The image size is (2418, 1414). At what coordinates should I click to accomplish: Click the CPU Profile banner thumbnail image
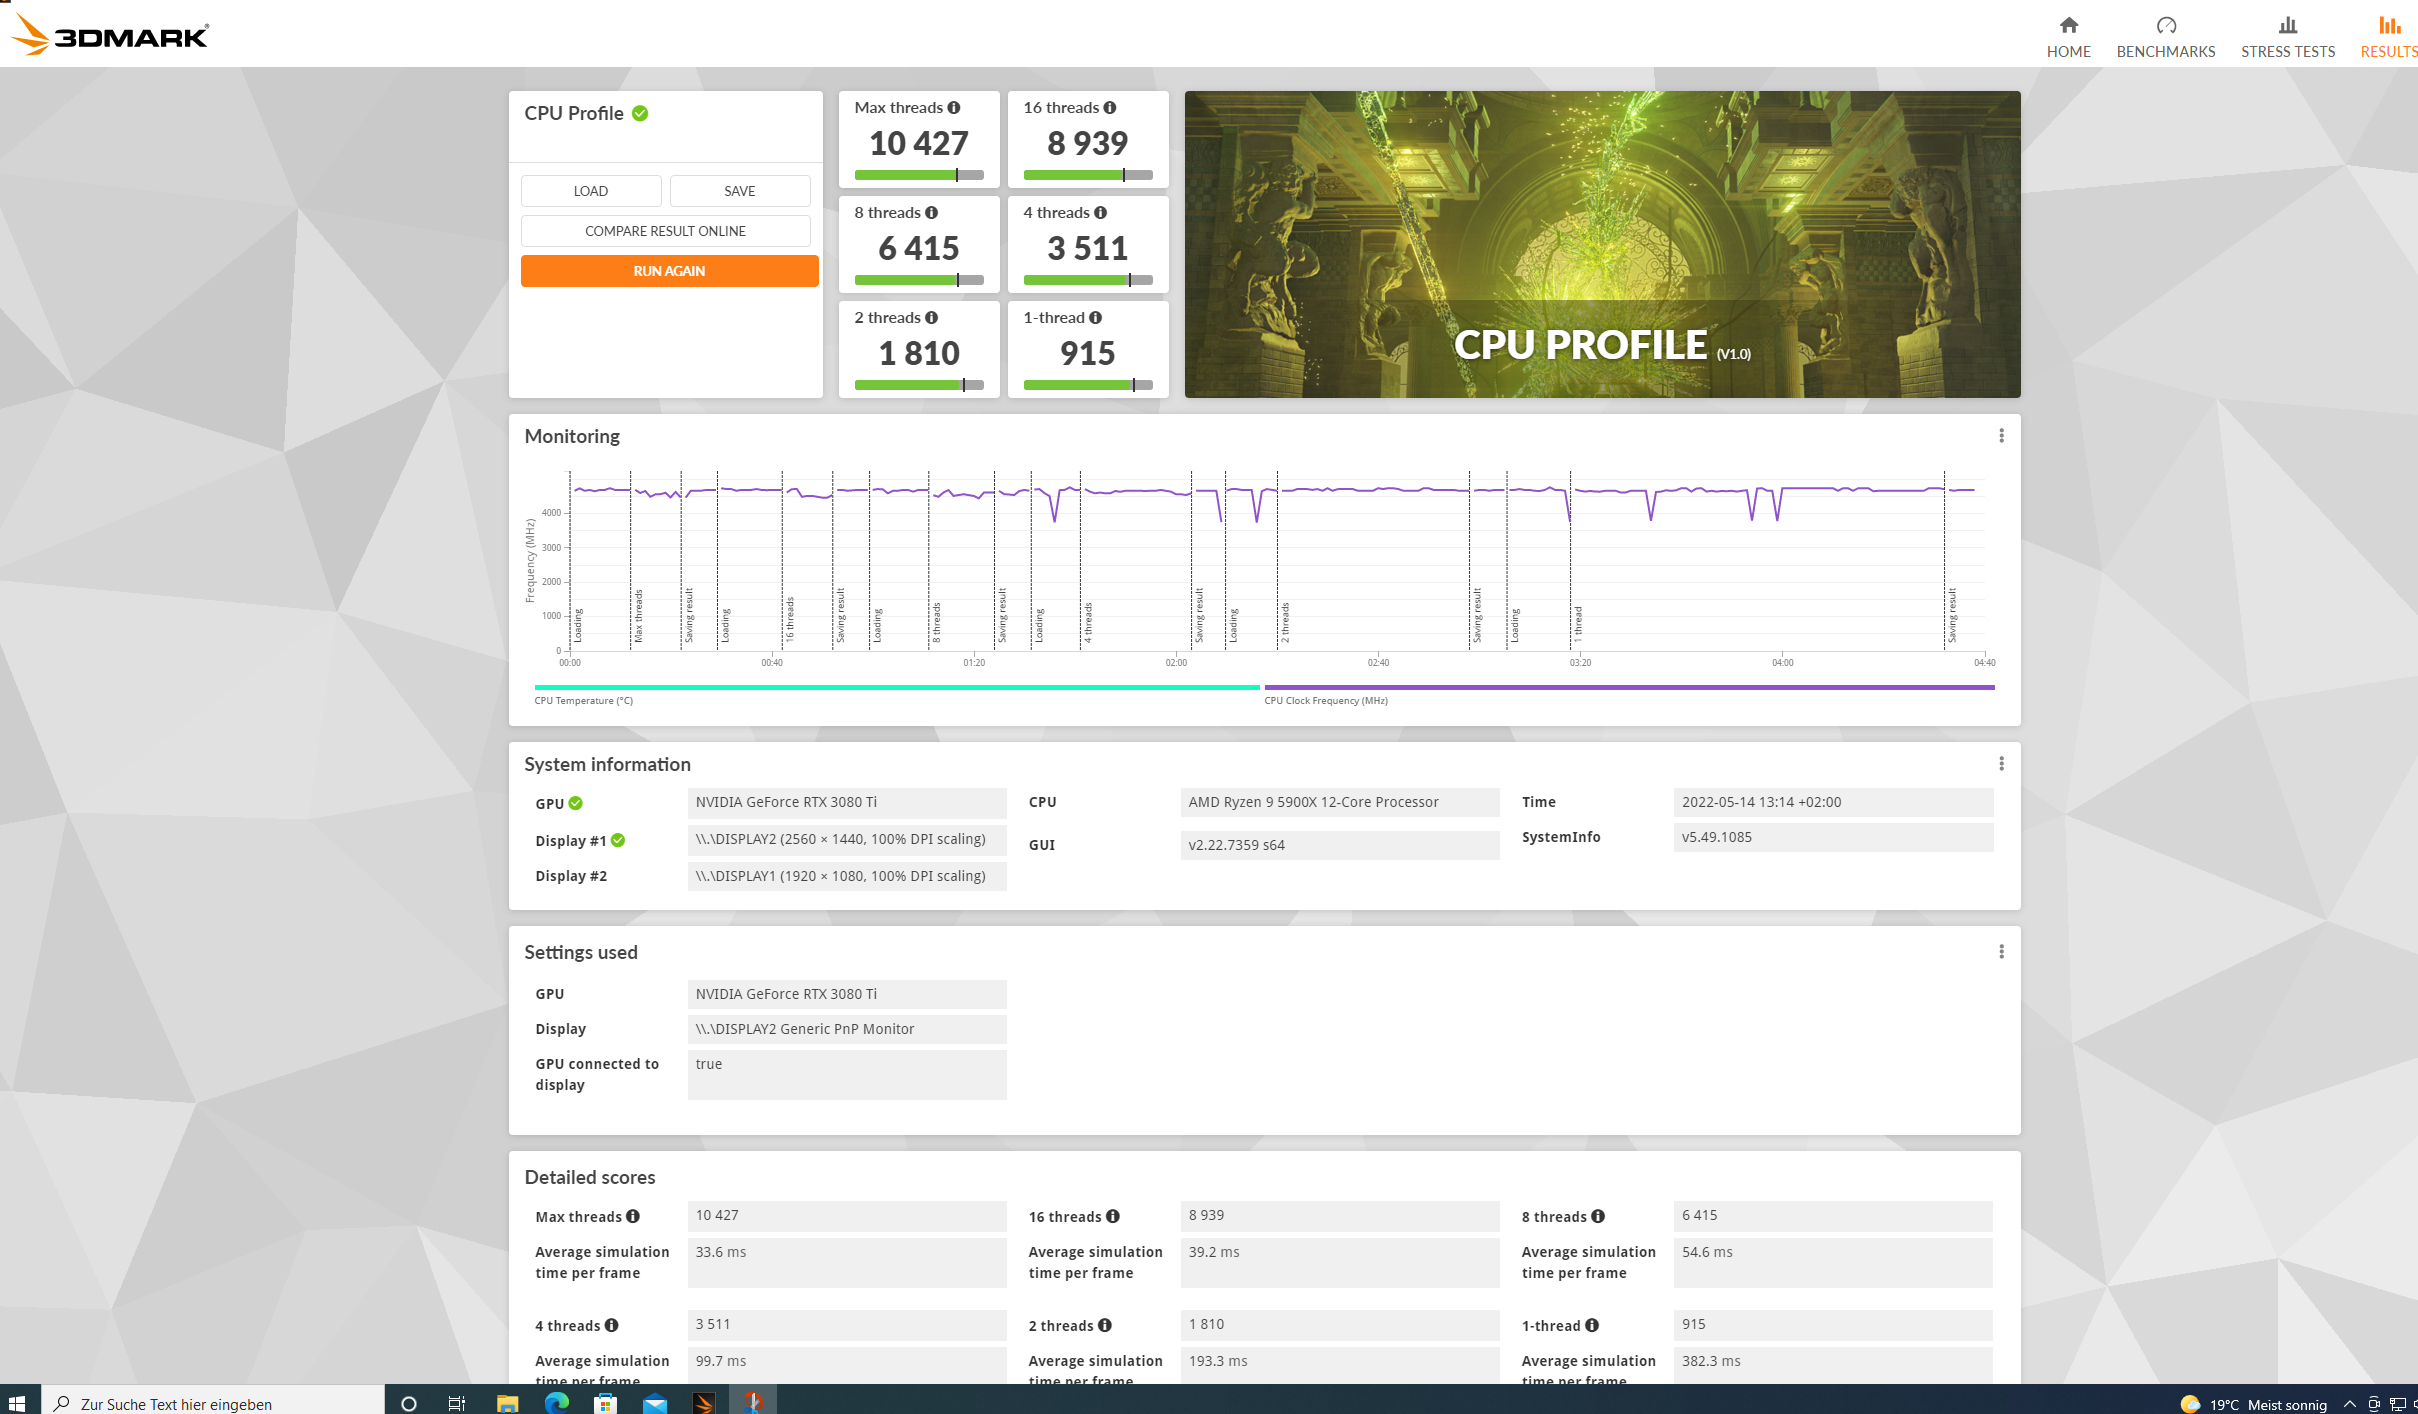[x=1601, y=244]
